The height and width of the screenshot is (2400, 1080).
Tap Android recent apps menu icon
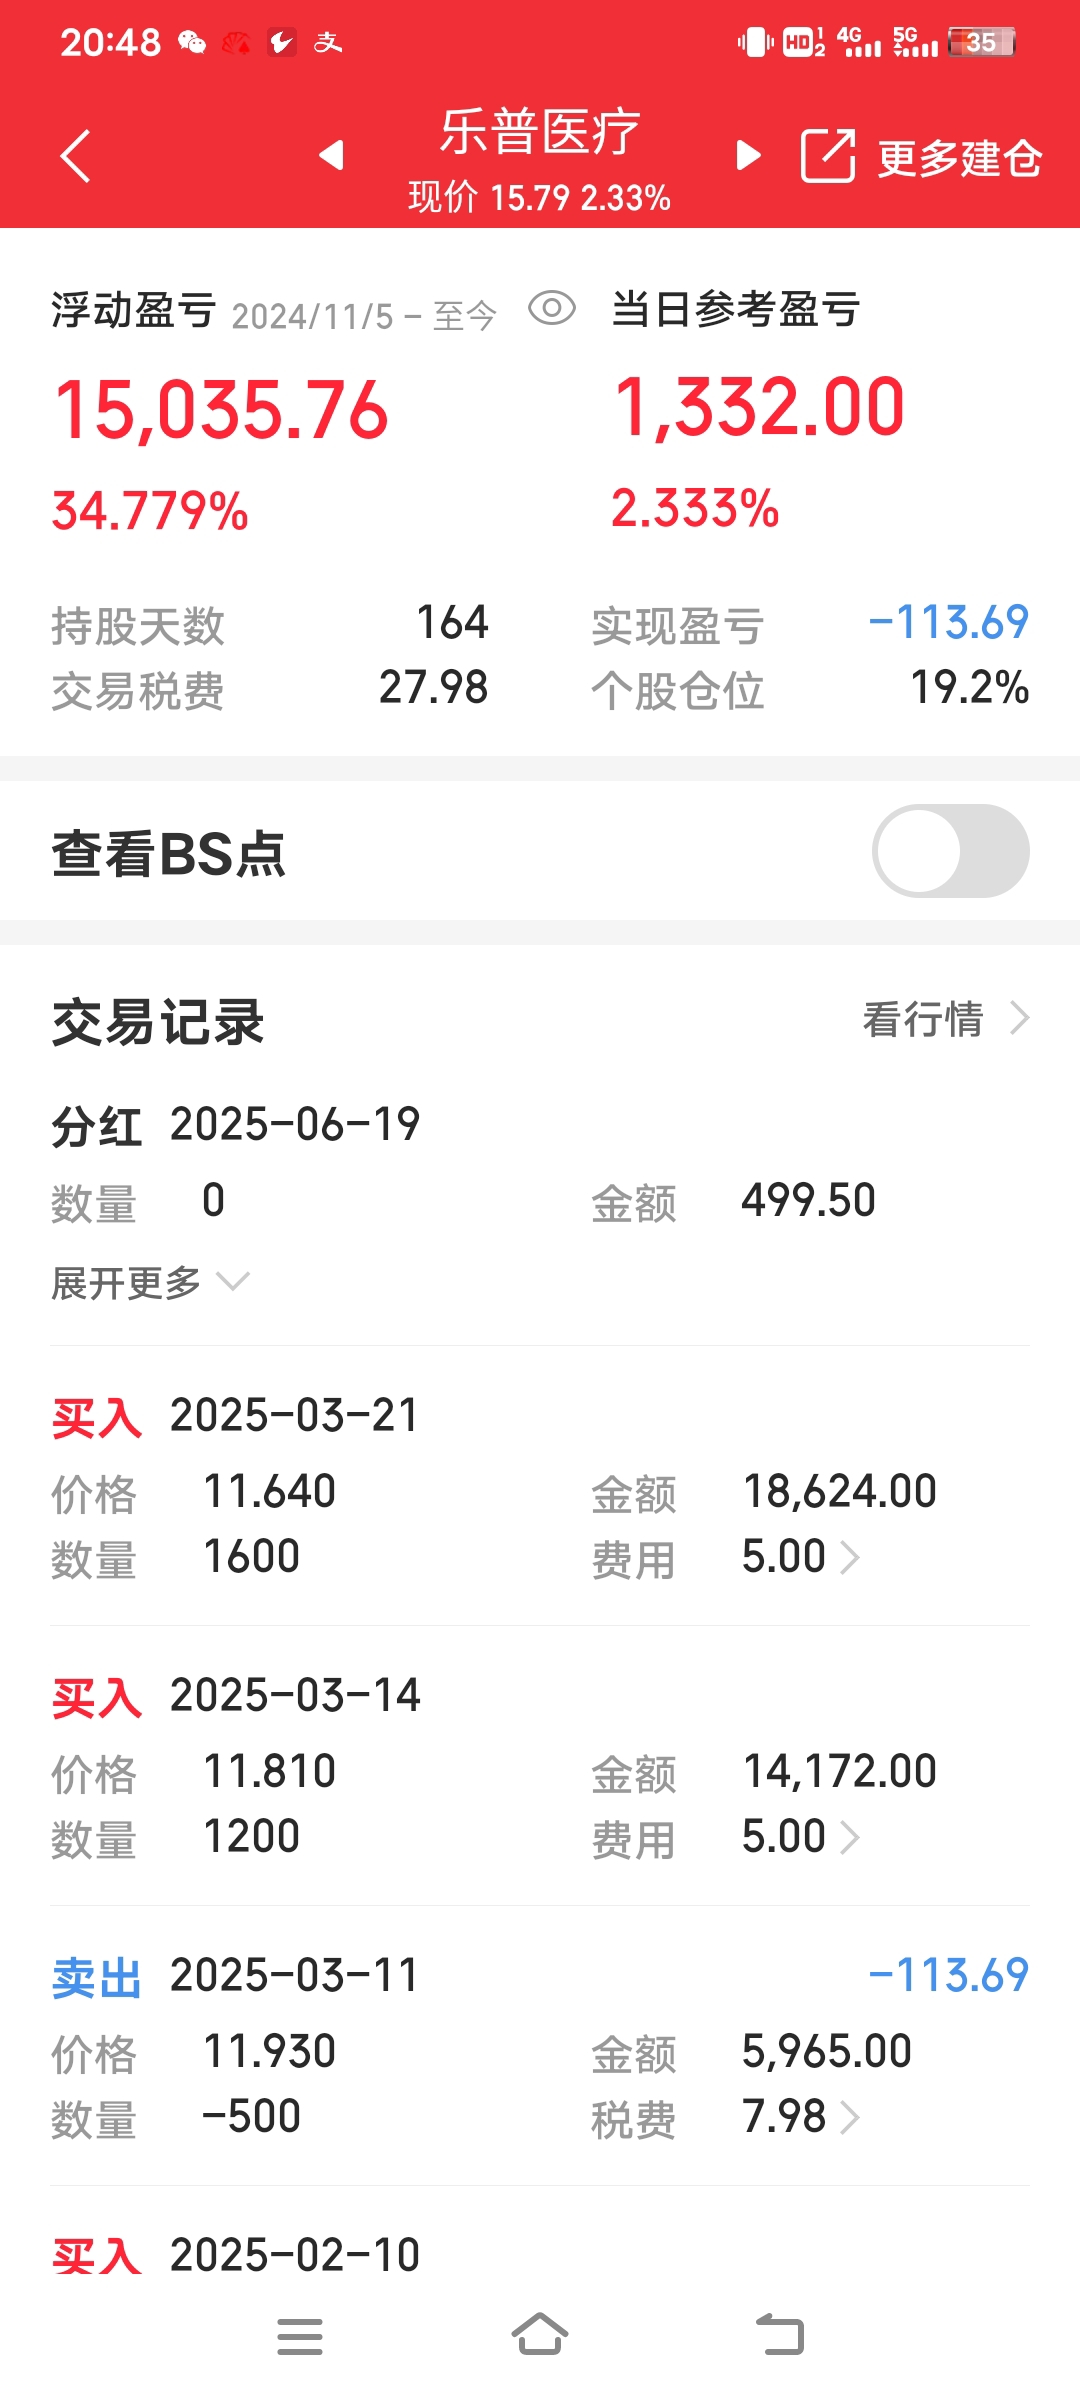[x=300, y=2337]
